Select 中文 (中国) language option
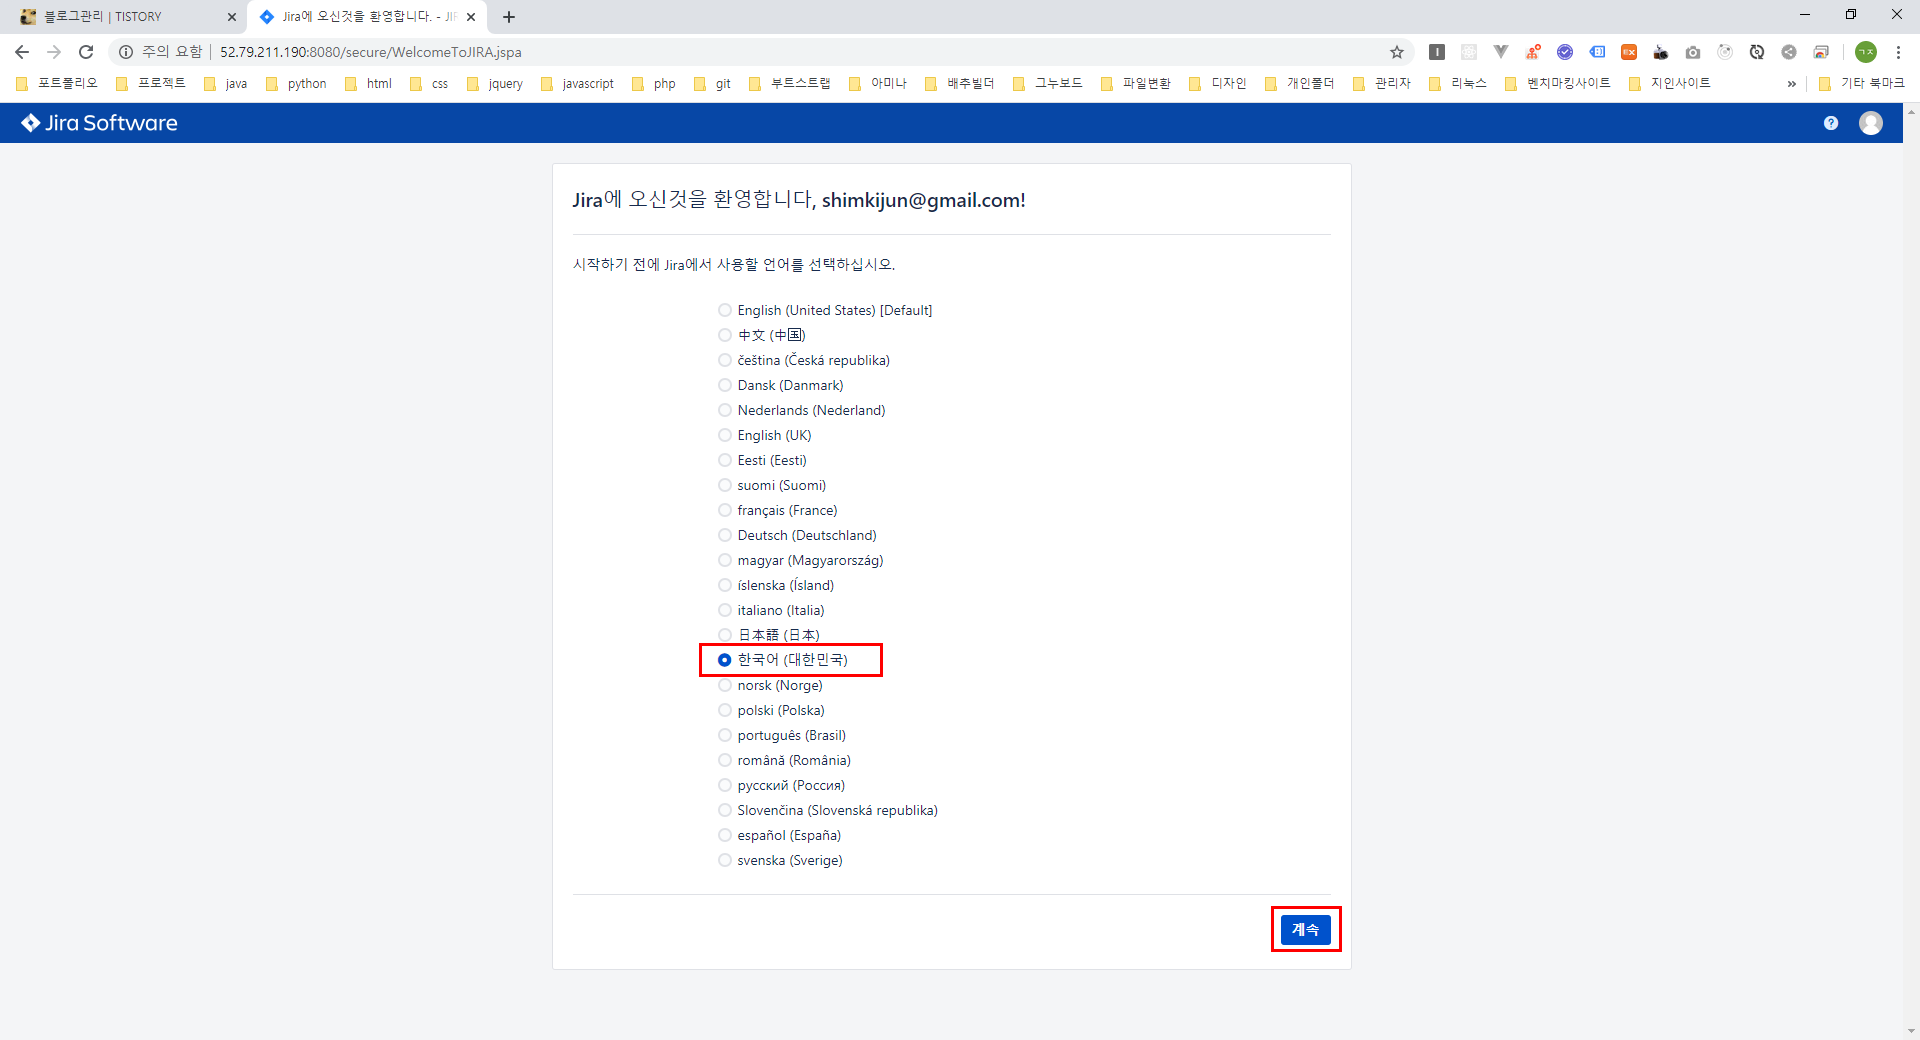Image resolution: width=1920 pixels, height=1040 pixels. click(725, 335)
